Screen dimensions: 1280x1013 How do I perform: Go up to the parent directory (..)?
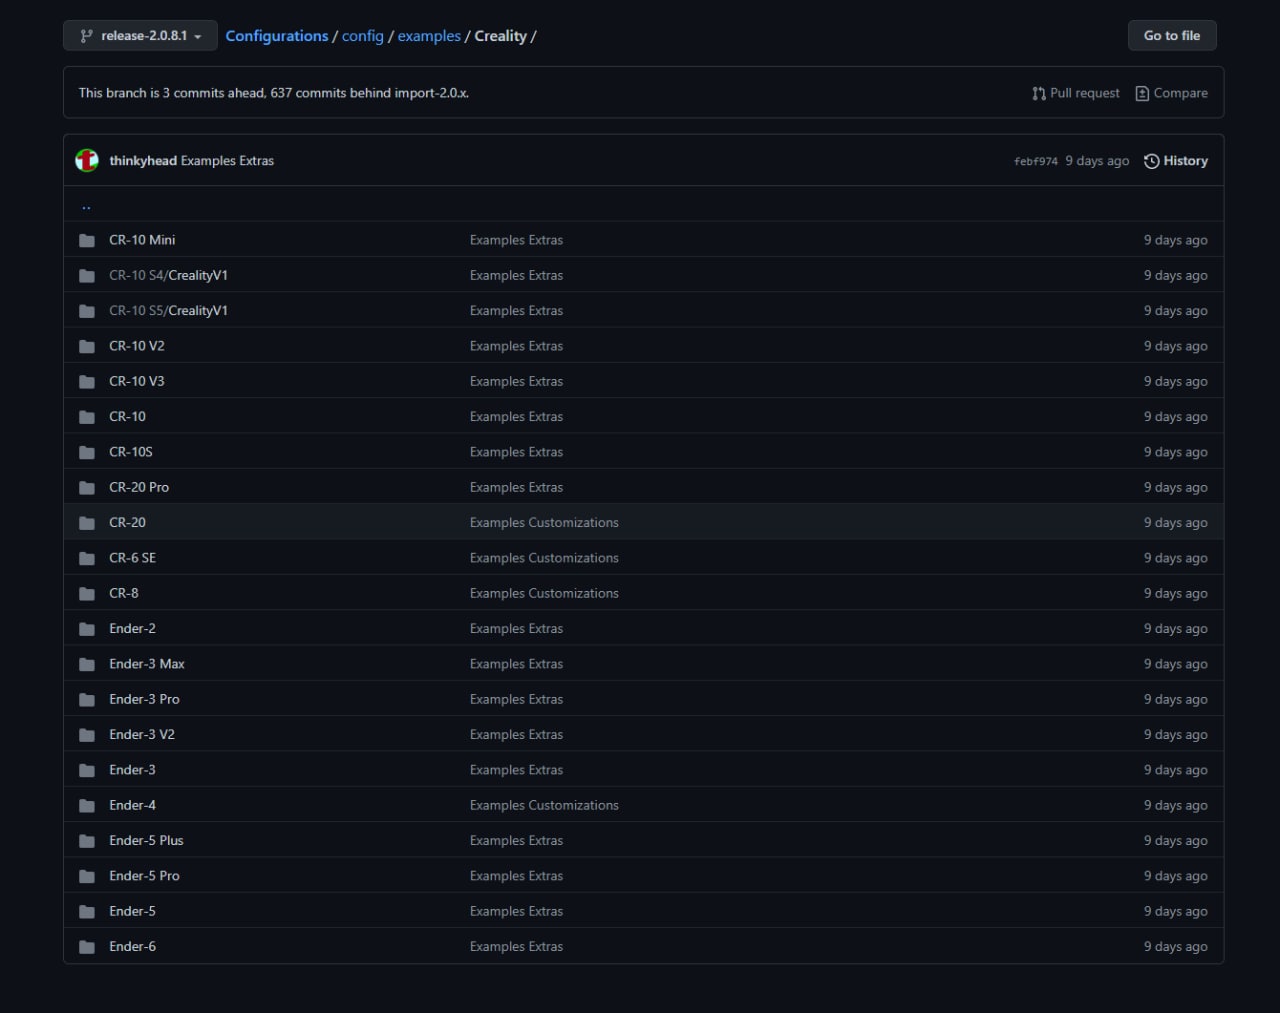pyautogui.click(x=86, y=205)
